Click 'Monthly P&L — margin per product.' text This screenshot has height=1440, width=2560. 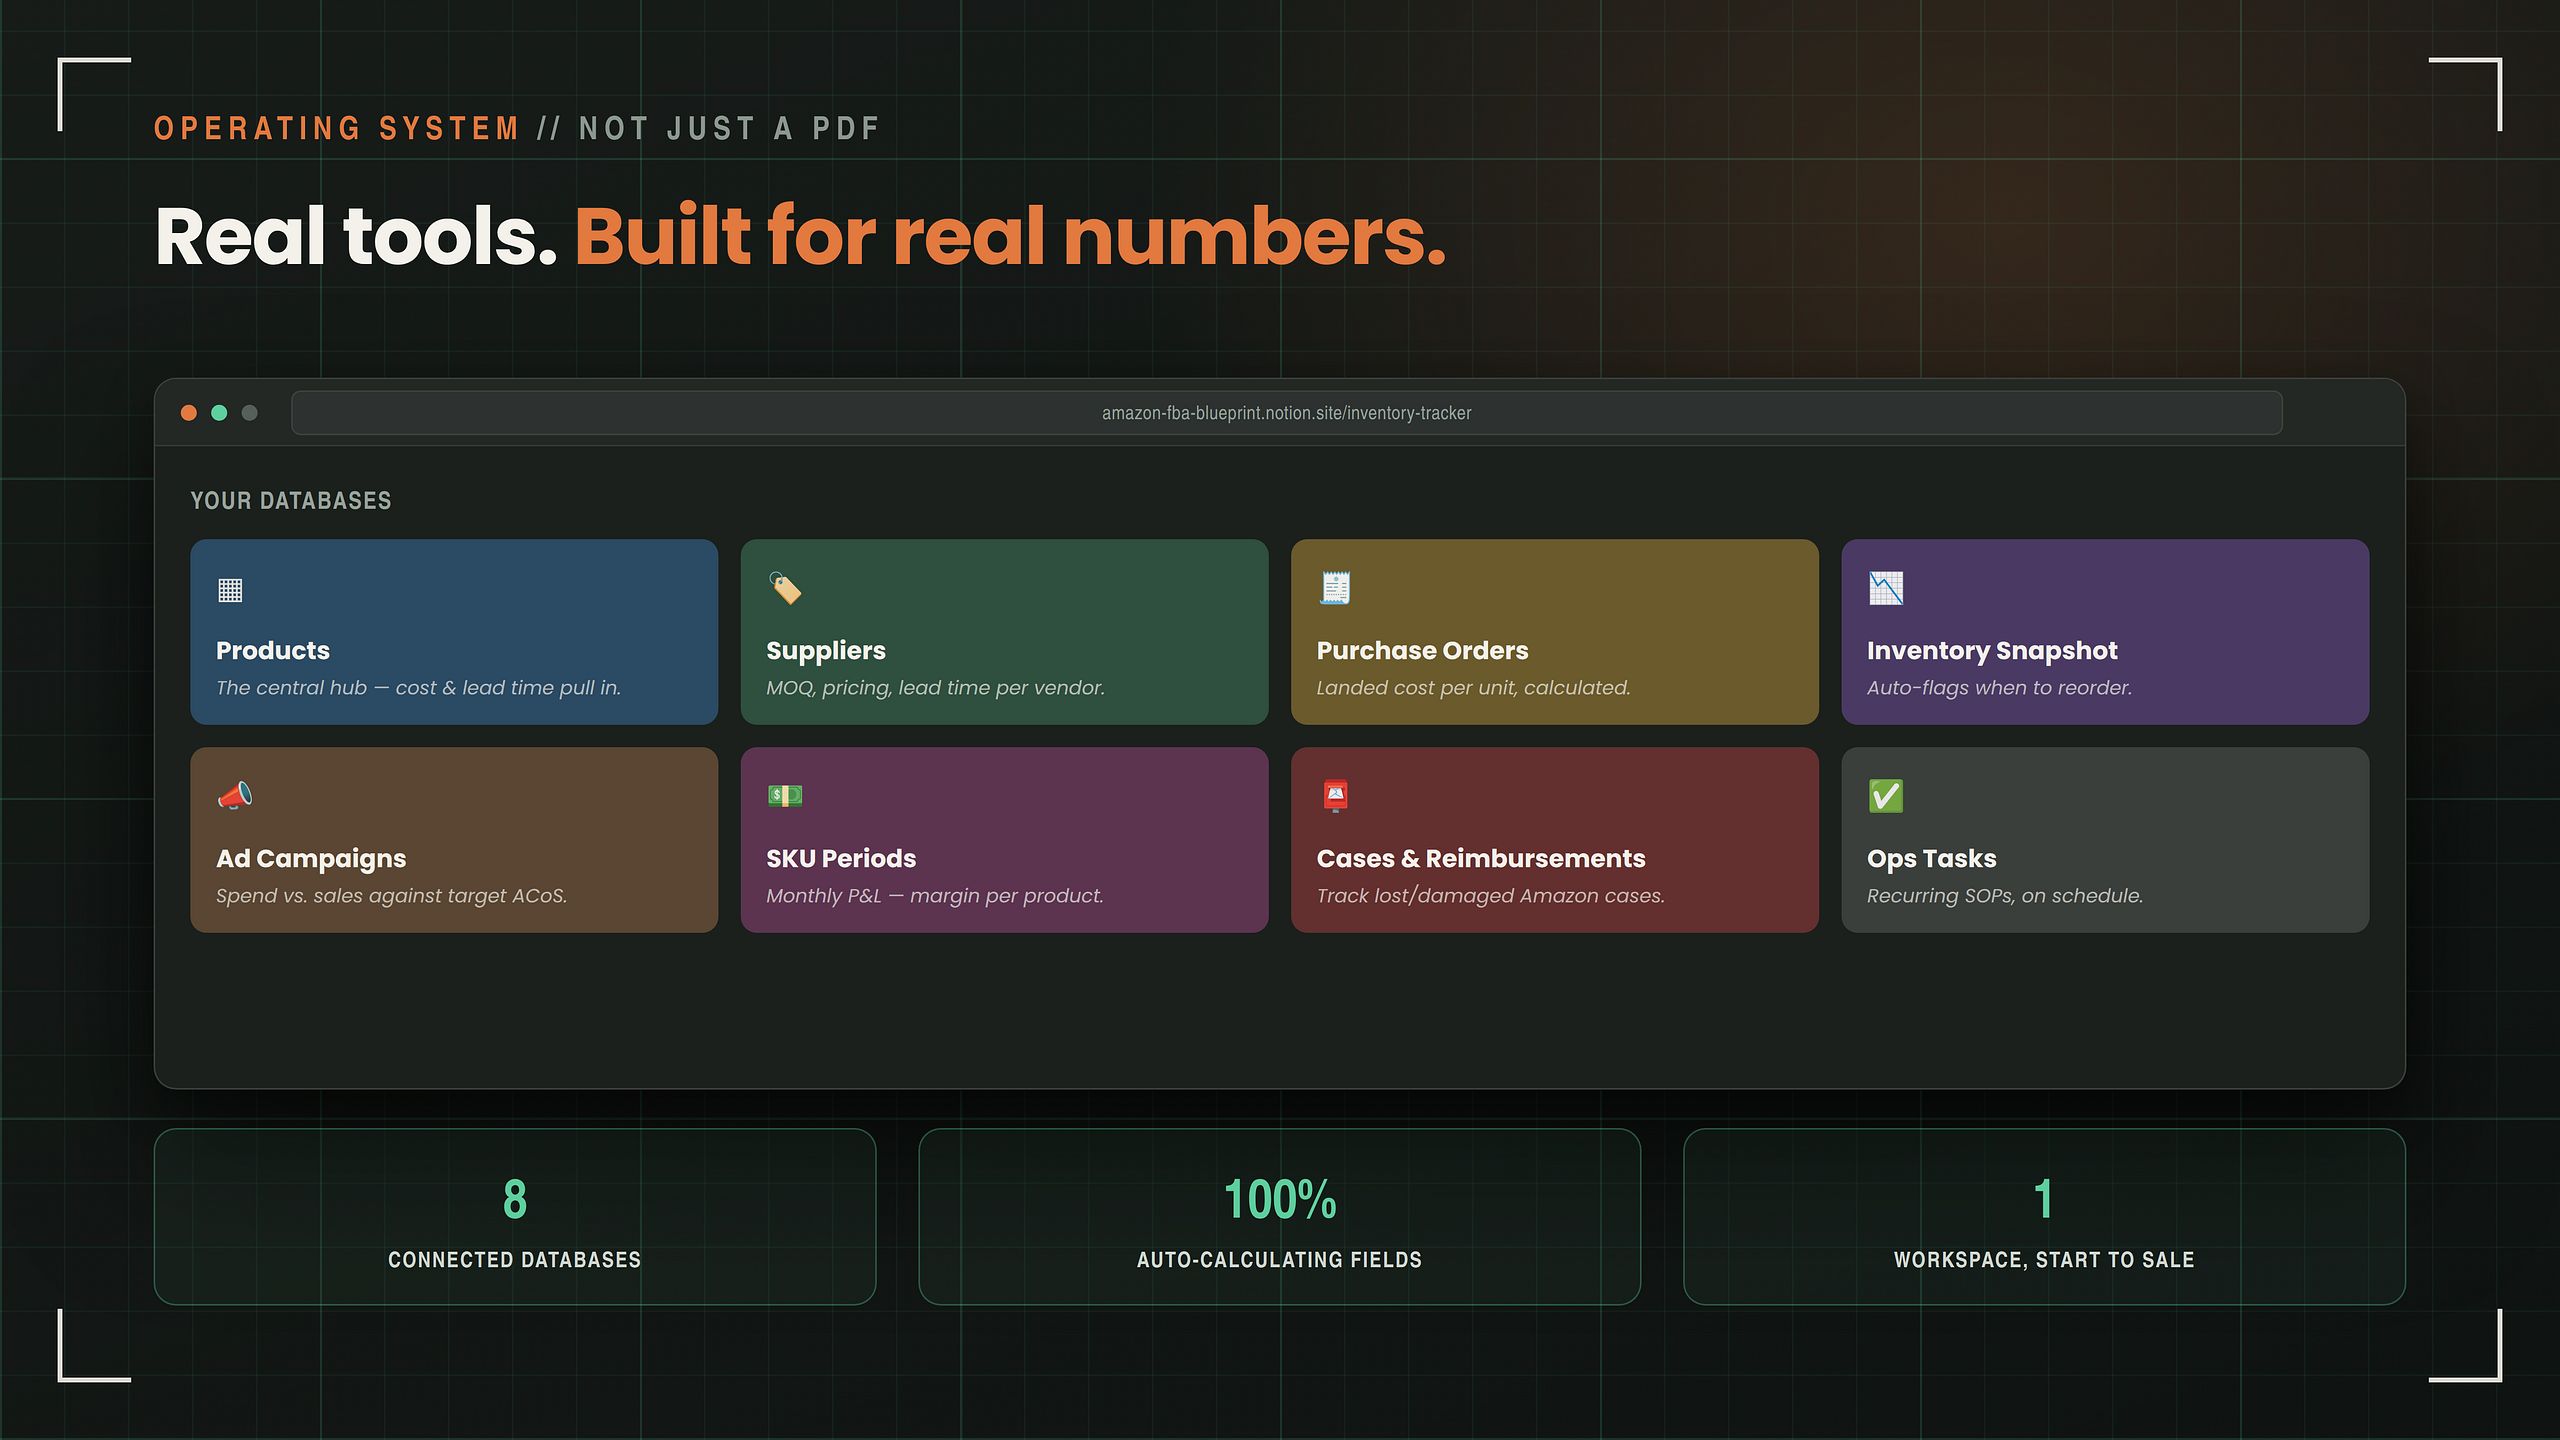[934, 896]
